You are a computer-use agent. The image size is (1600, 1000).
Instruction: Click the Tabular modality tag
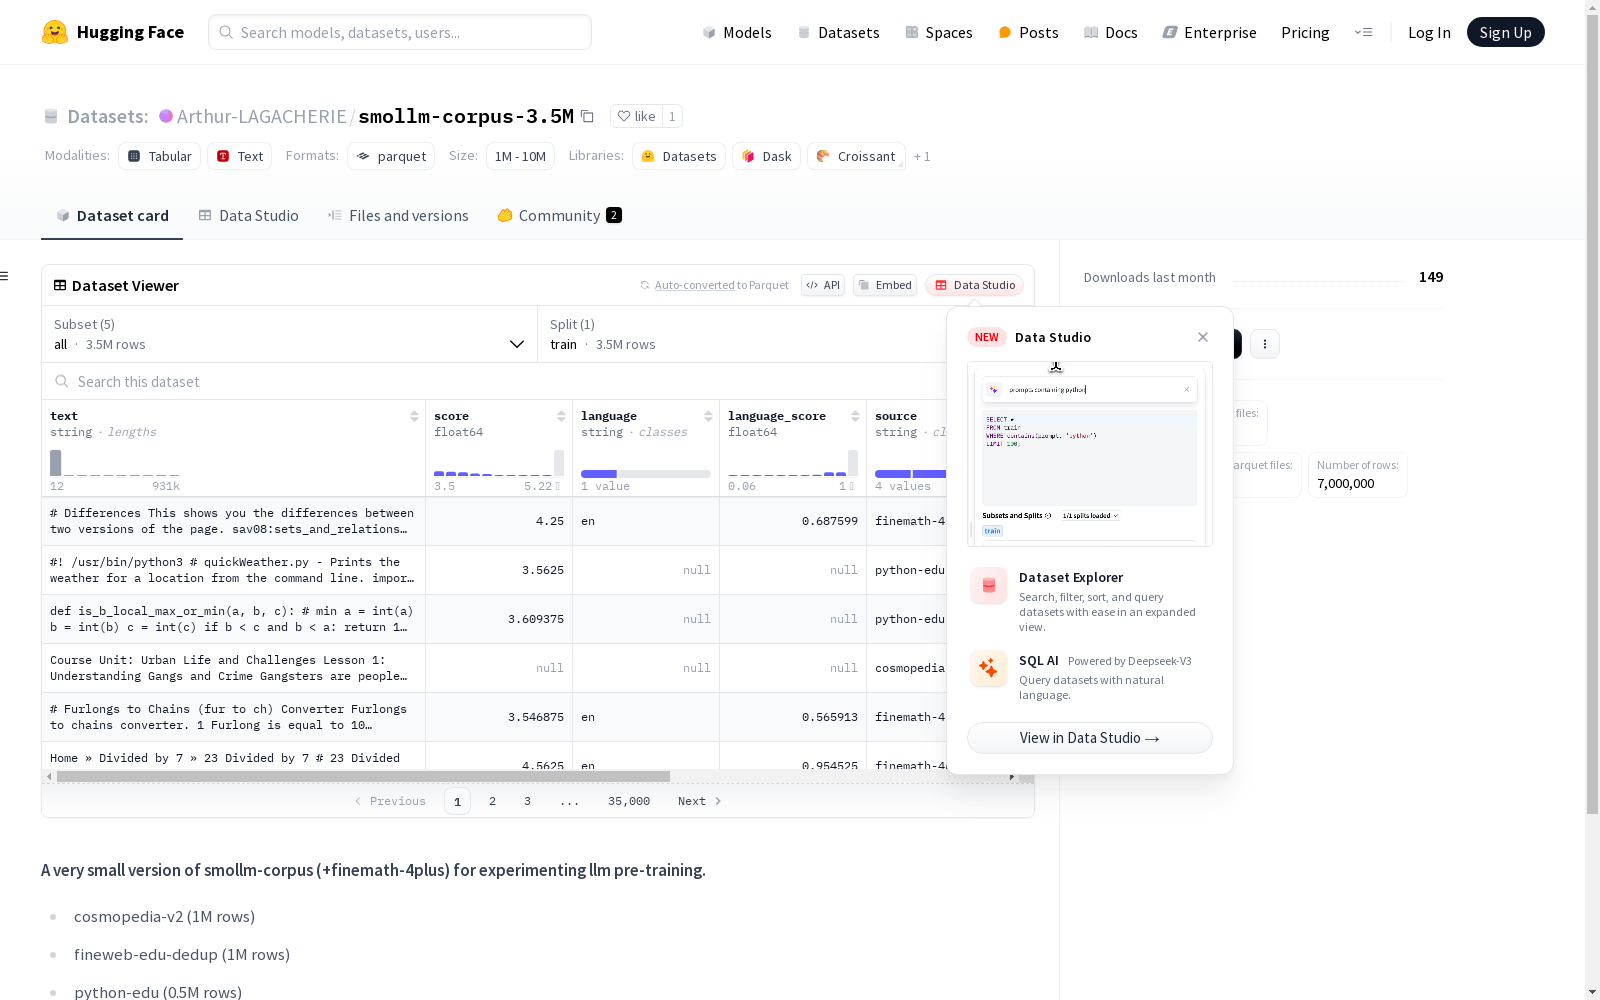160,156
